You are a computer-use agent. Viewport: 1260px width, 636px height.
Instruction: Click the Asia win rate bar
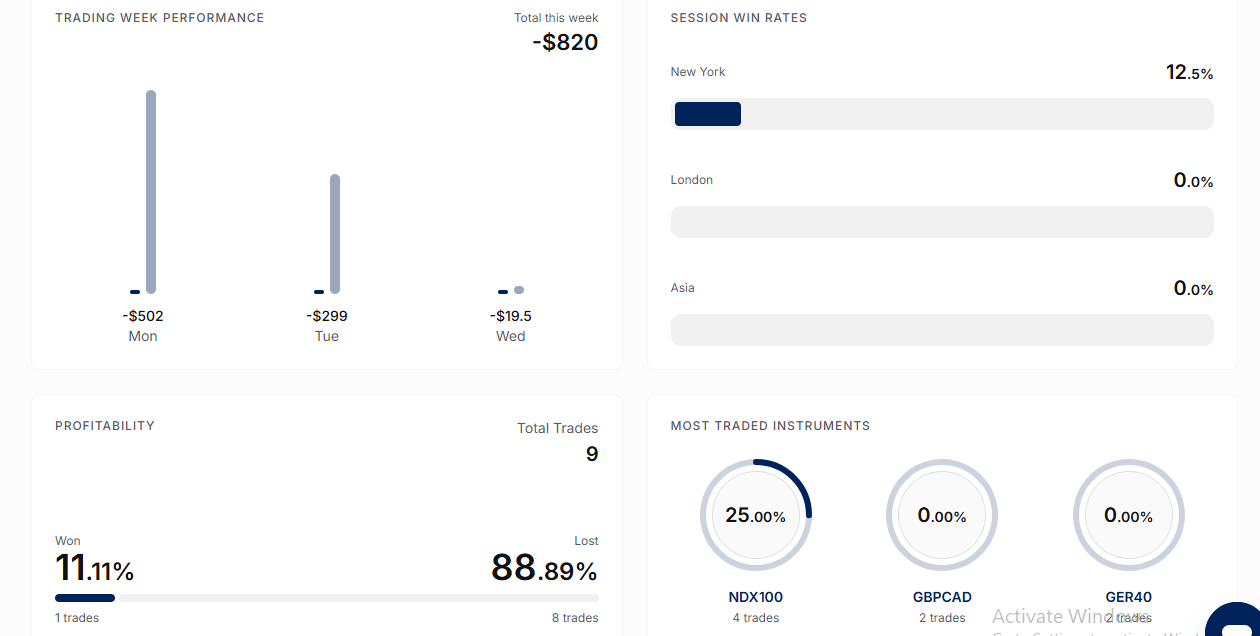(942, 330)
